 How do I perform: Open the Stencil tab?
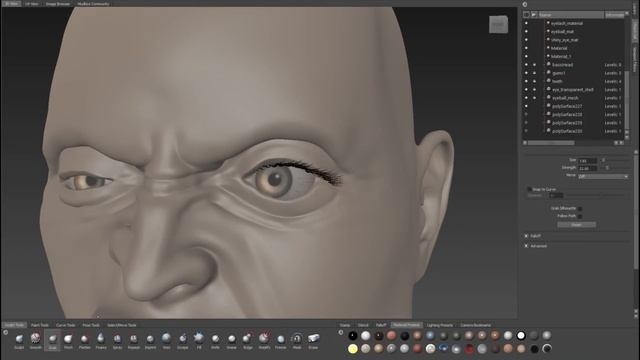pyautogui.click(x=363, y=325)
